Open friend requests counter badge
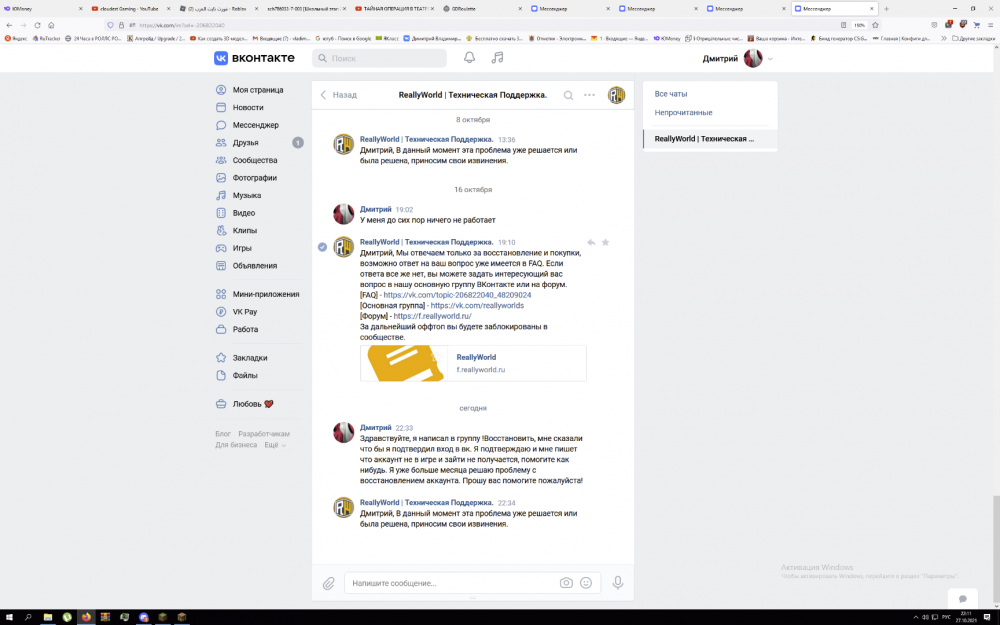Image resolution: width=1000 pixels, height=625 pixels. coord(298,143)
